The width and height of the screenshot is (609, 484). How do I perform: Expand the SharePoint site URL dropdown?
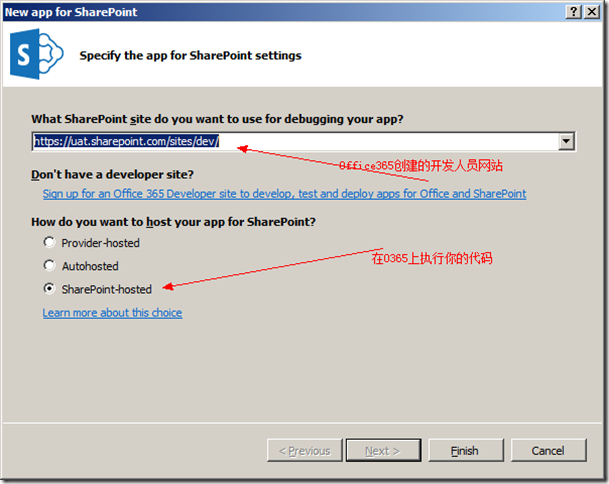pyautogui.click(x=566, y=141)
